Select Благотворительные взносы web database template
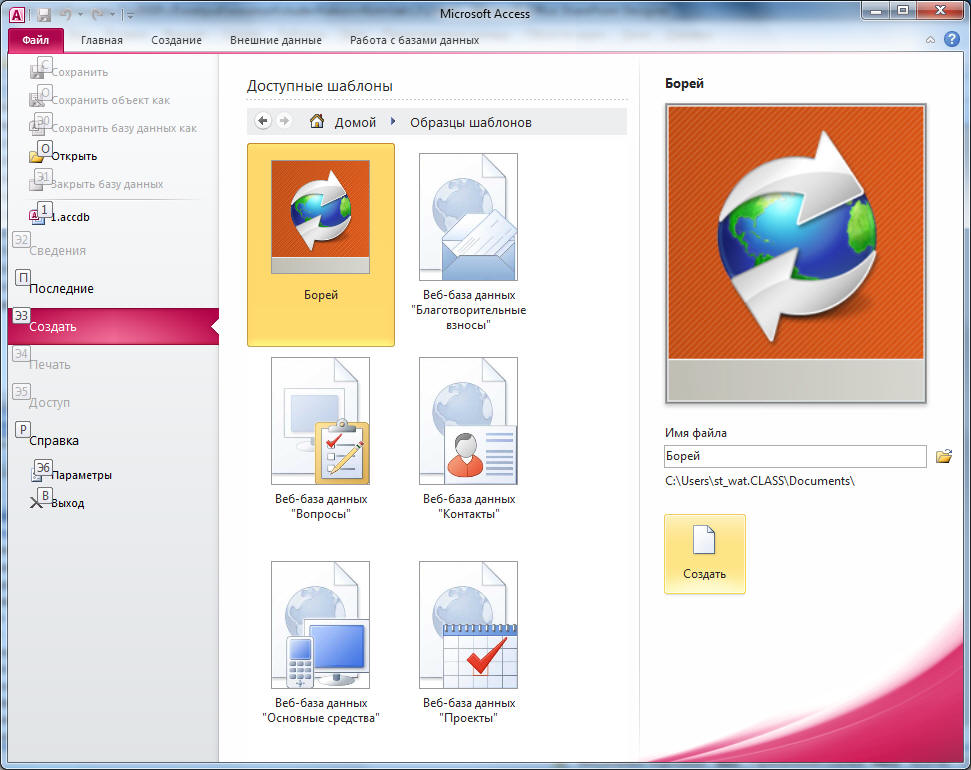 [x=469, y=244]
